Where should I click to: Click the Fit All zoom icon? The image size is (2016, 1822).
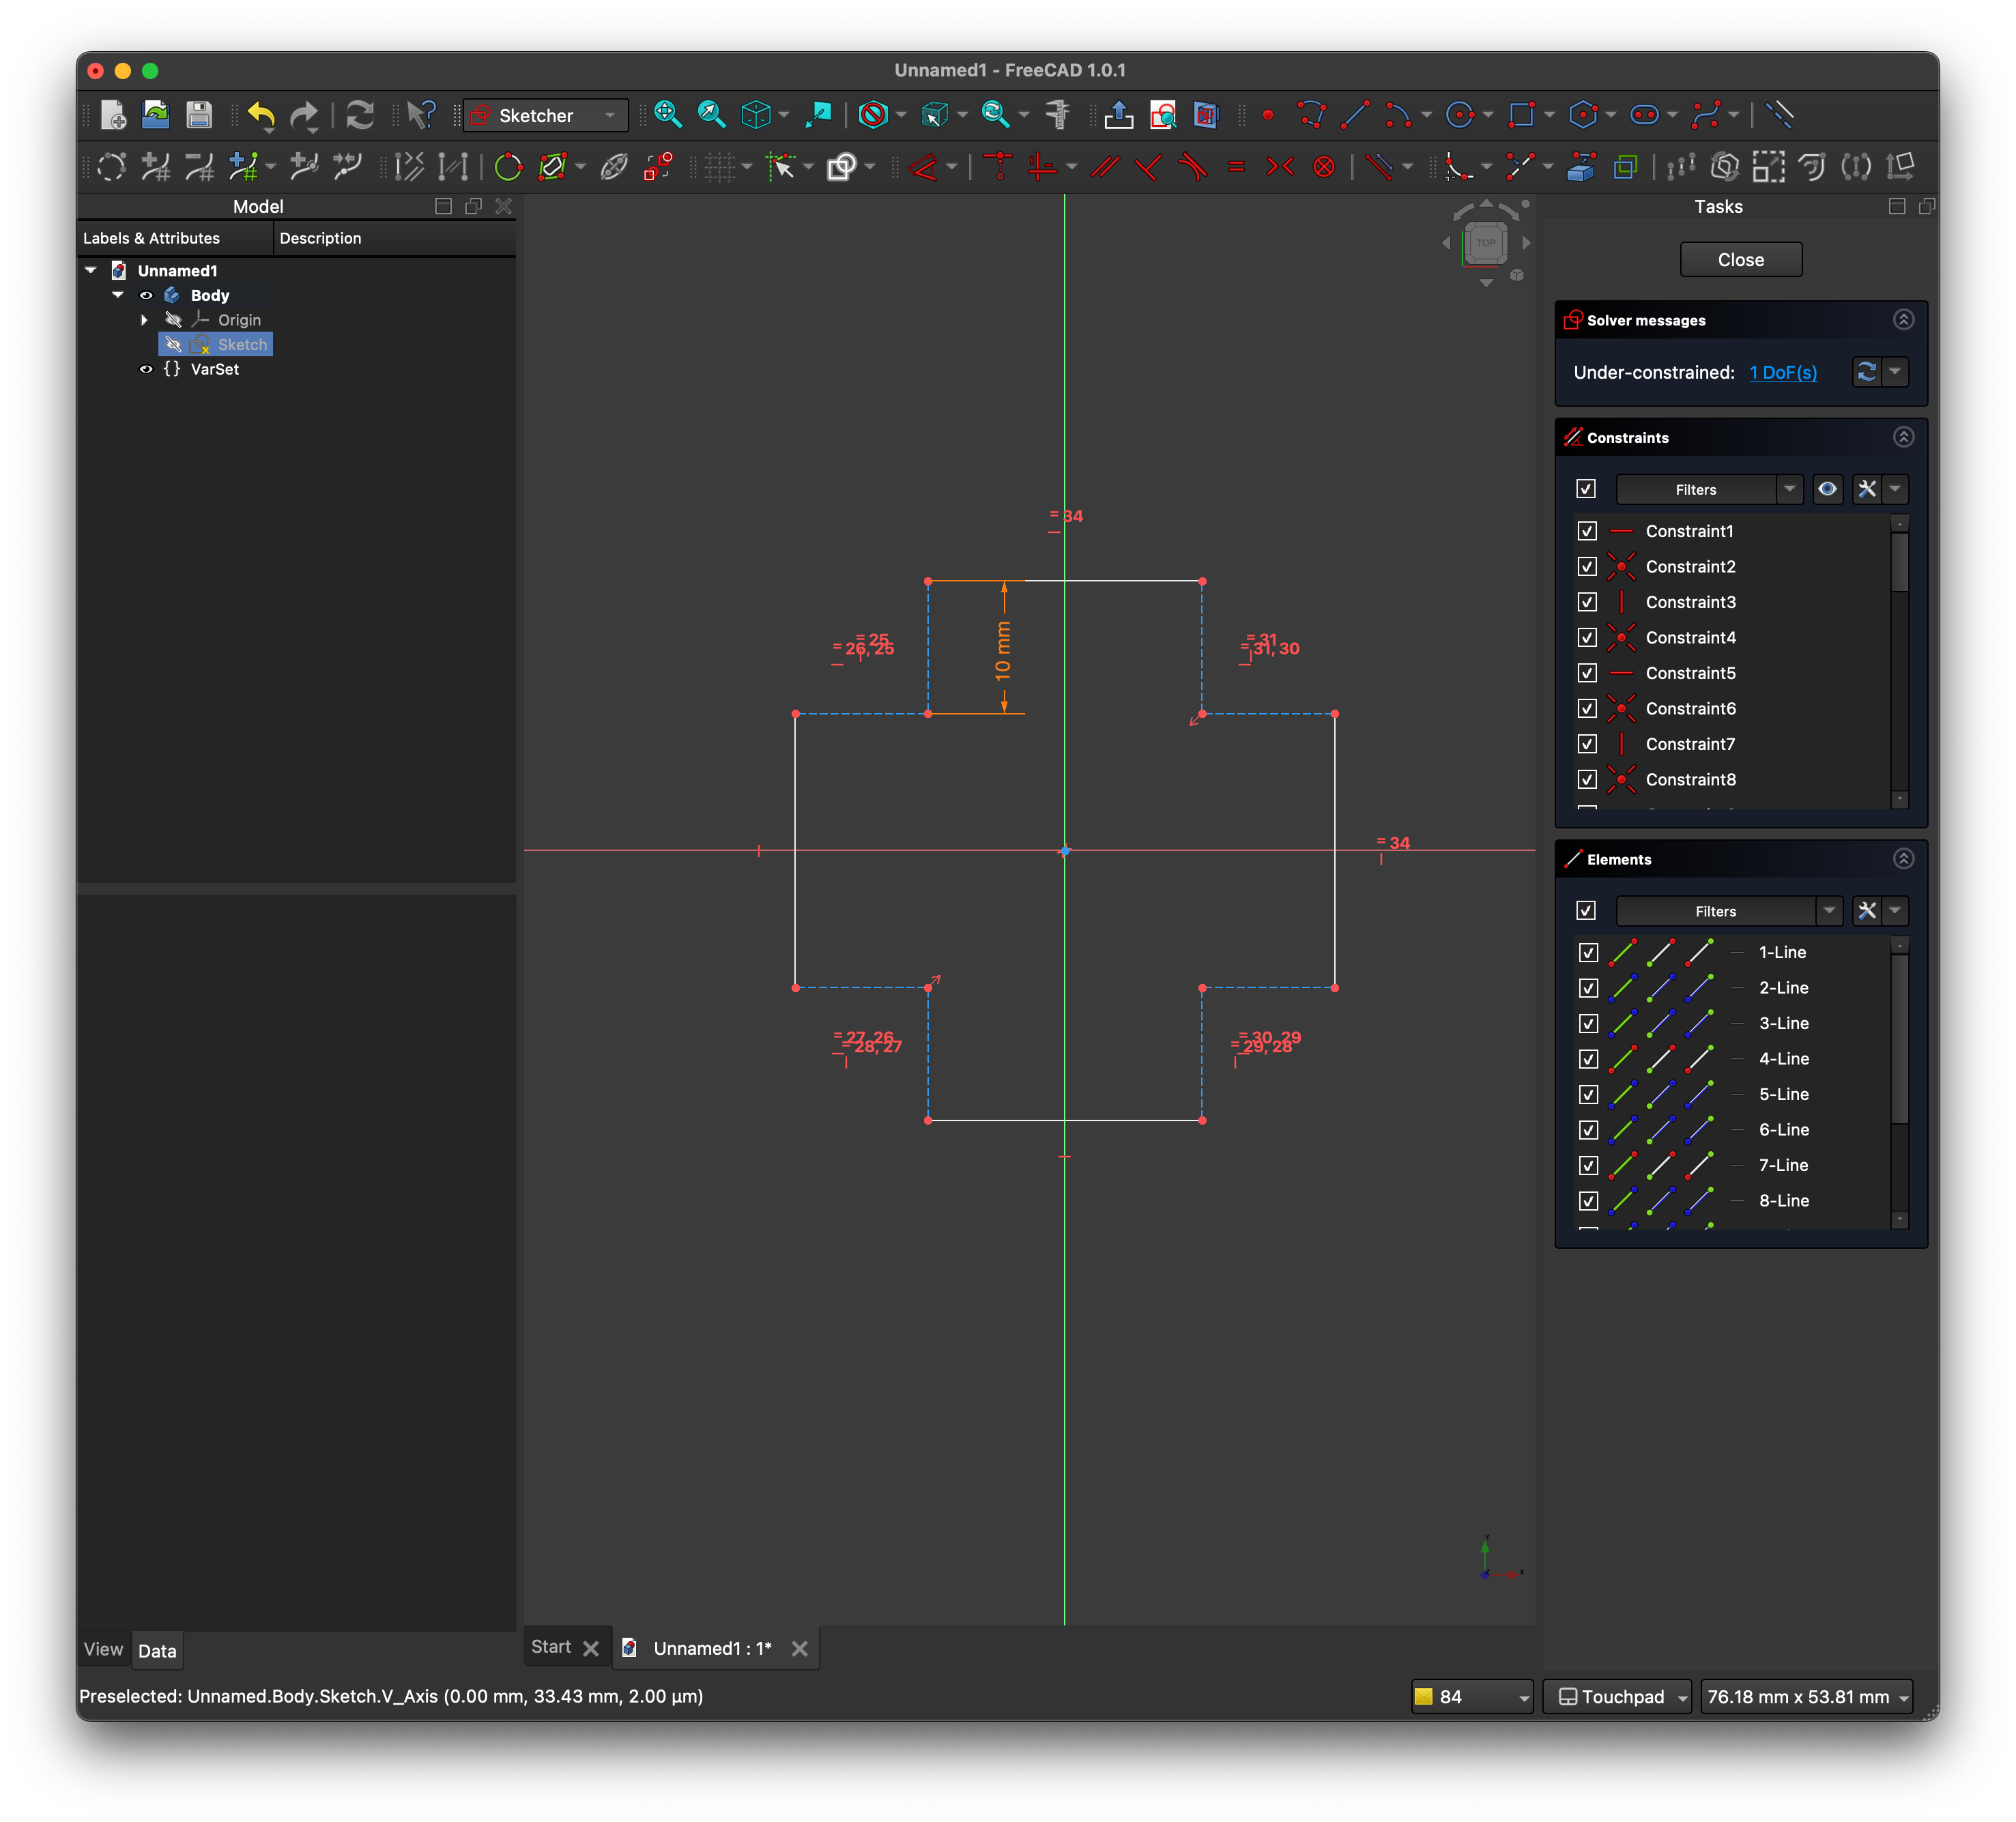667,115
